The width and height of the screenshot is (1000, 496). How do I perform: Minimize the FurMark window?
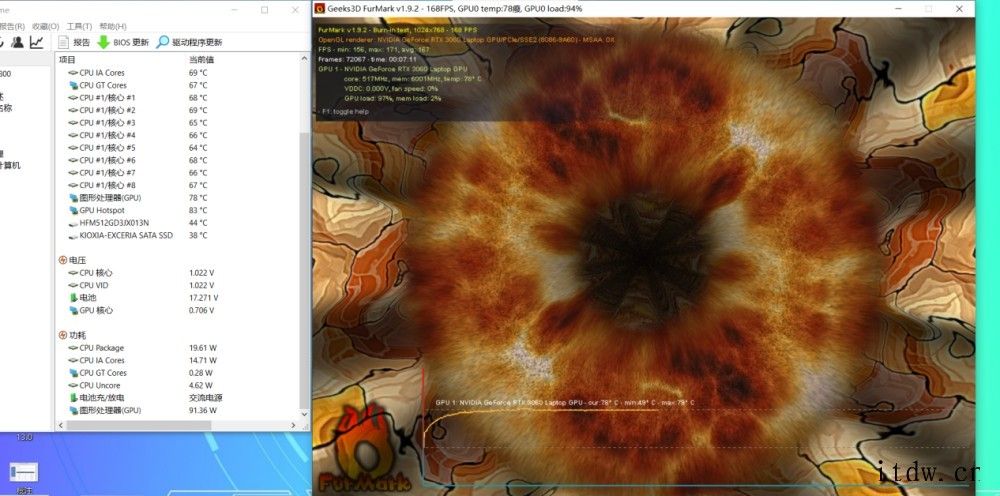pos(898,9)
